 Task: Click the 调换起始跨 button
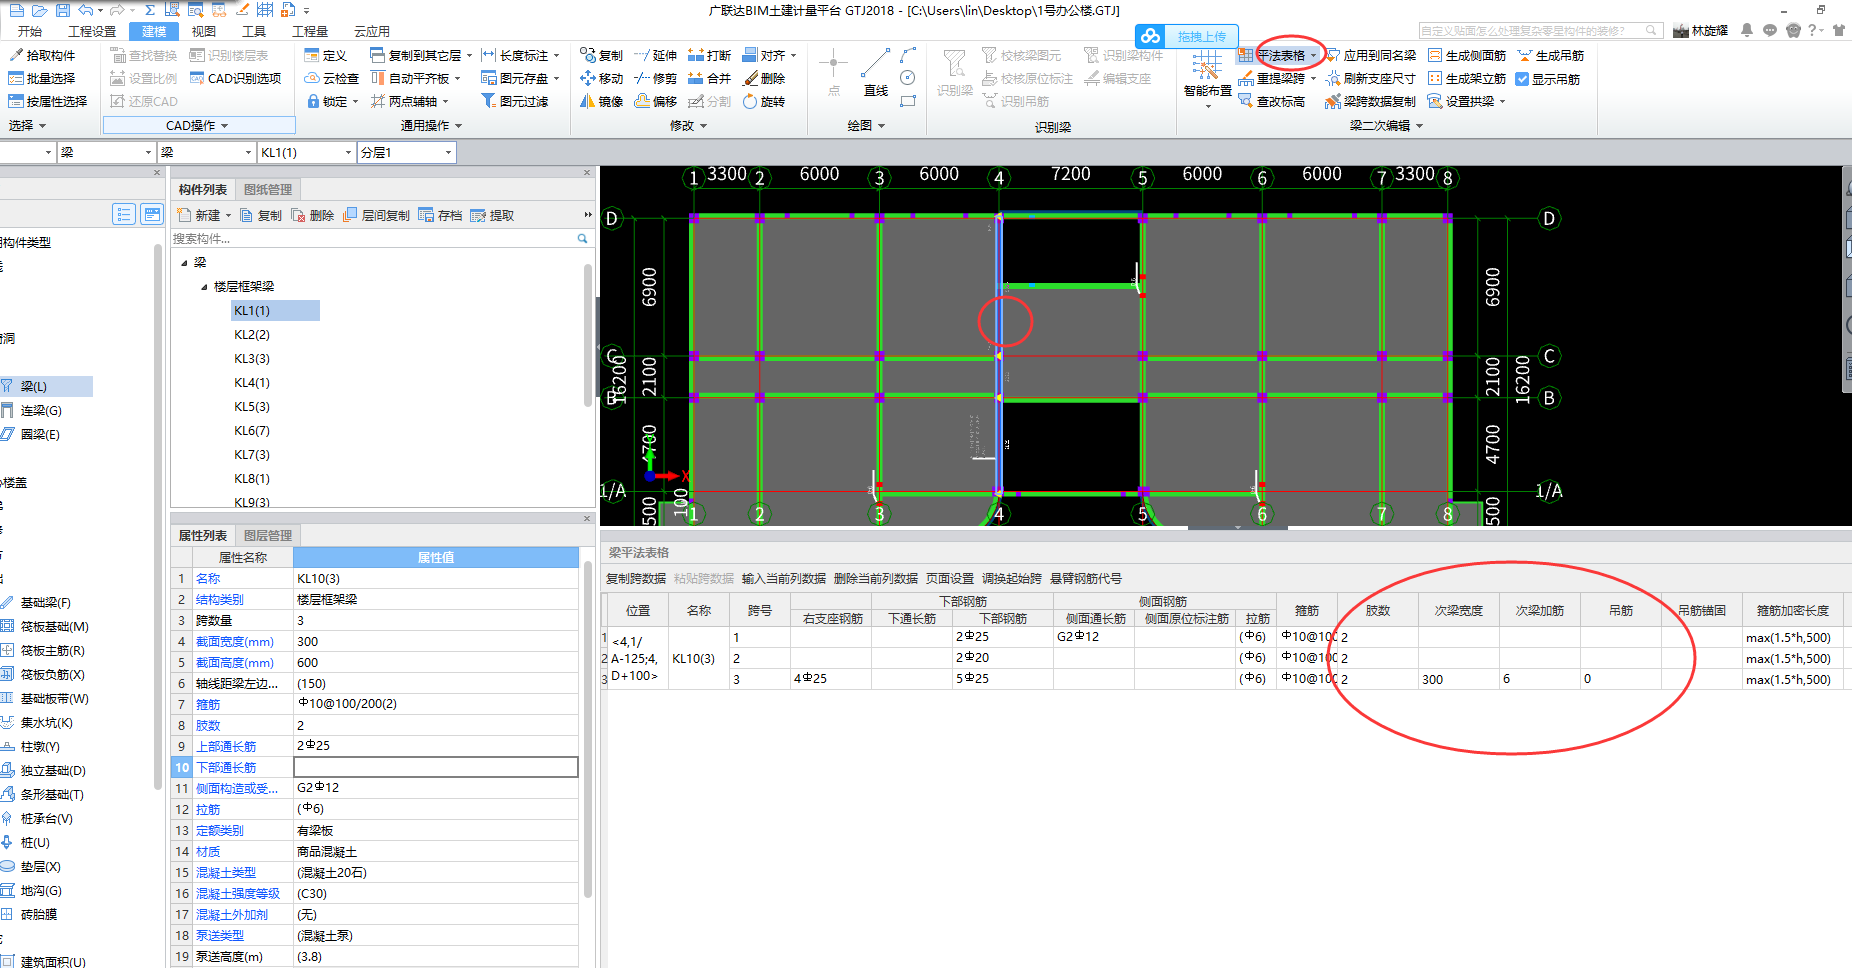pyautogui.click(x=1012, y=578)
